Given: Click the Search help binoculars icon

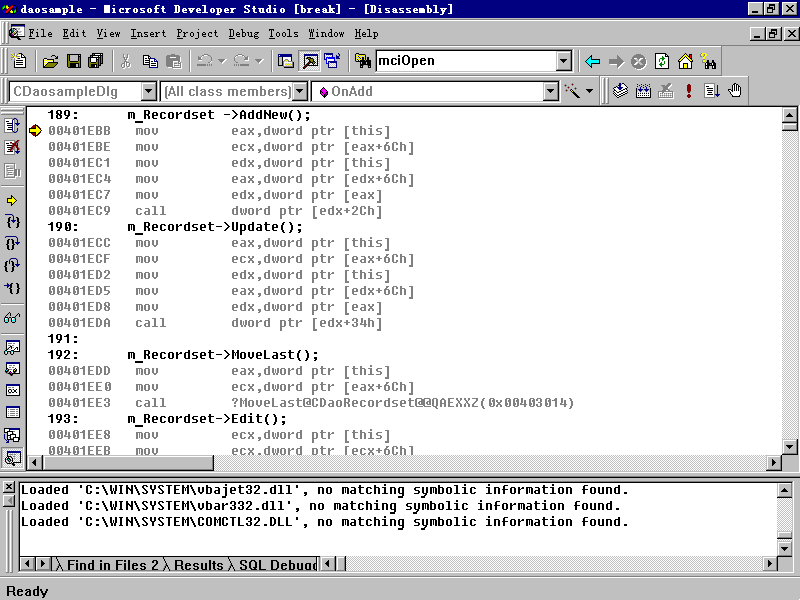Looking at the screenshot, I should pyautogui.click(x=708, y=62).
